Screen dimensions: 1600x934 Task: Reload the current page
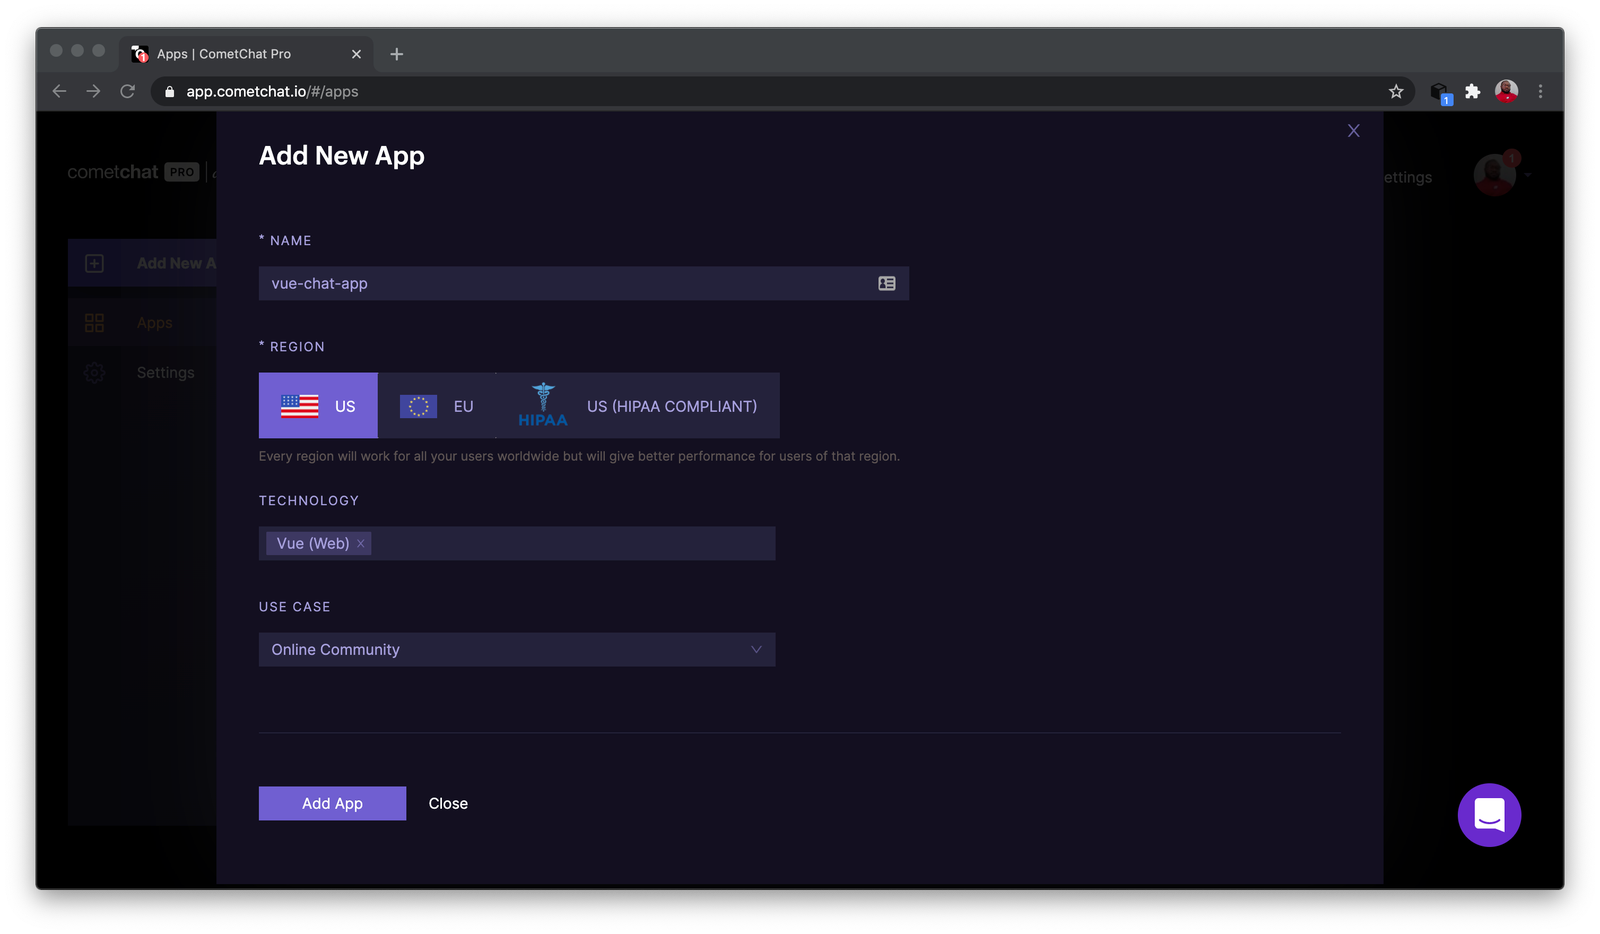pyautogui.click(x=127, y=91)
